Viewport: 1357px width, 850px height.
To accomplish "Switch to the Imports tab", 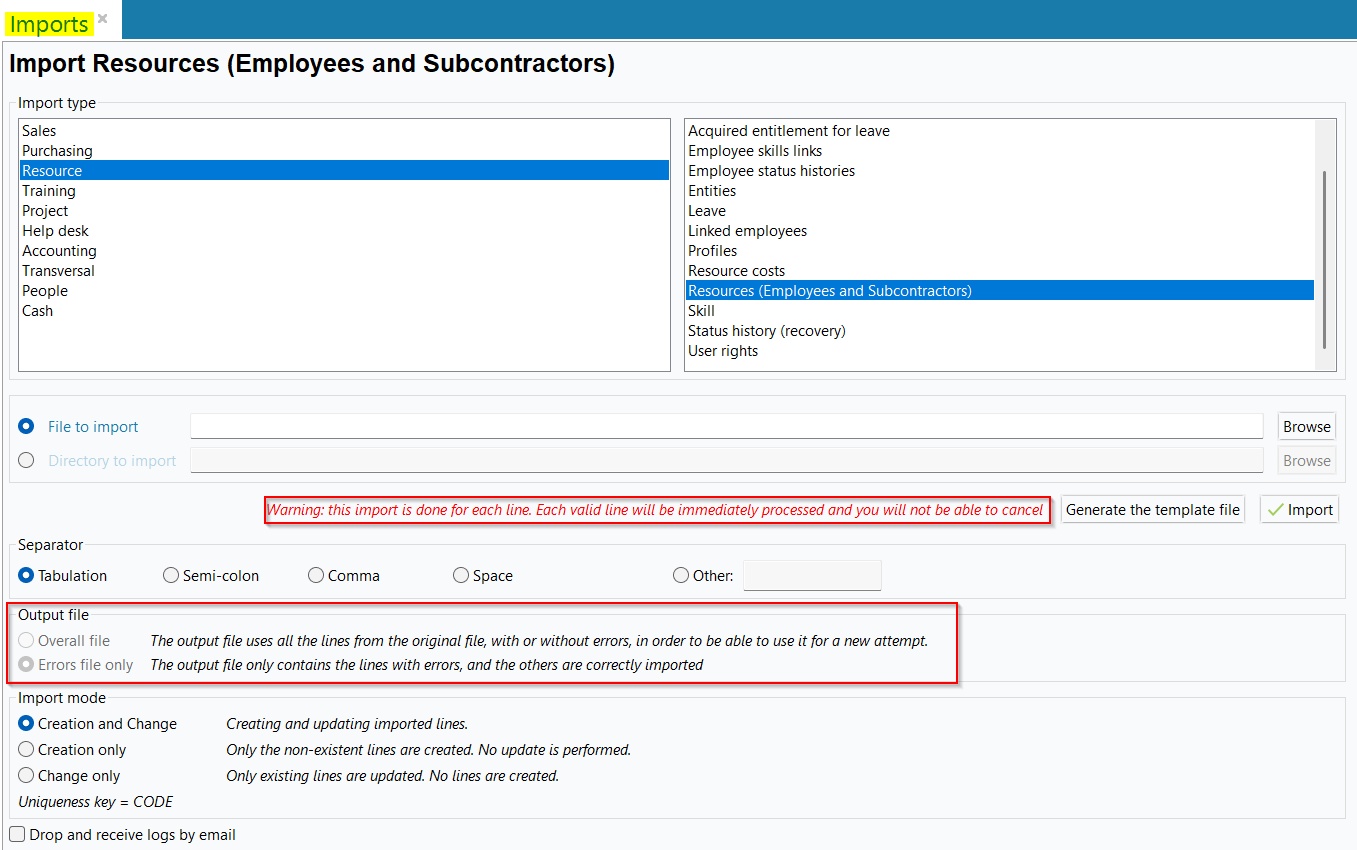I will (49, 24).
